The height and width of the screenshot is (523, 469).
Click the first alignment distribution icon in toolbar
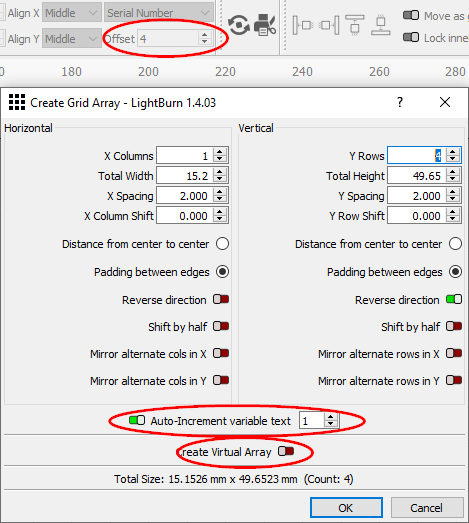tap(303, 25)
